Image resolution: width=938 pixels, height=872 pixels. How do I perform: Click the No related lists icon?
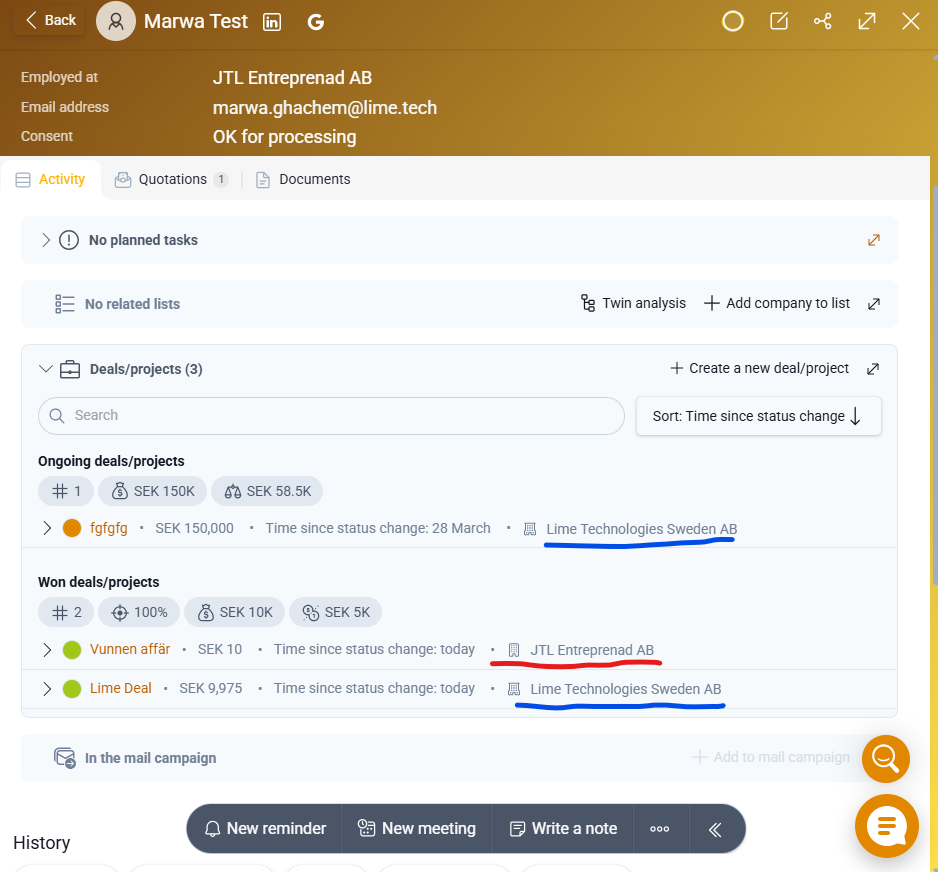[x=65, y=304]
